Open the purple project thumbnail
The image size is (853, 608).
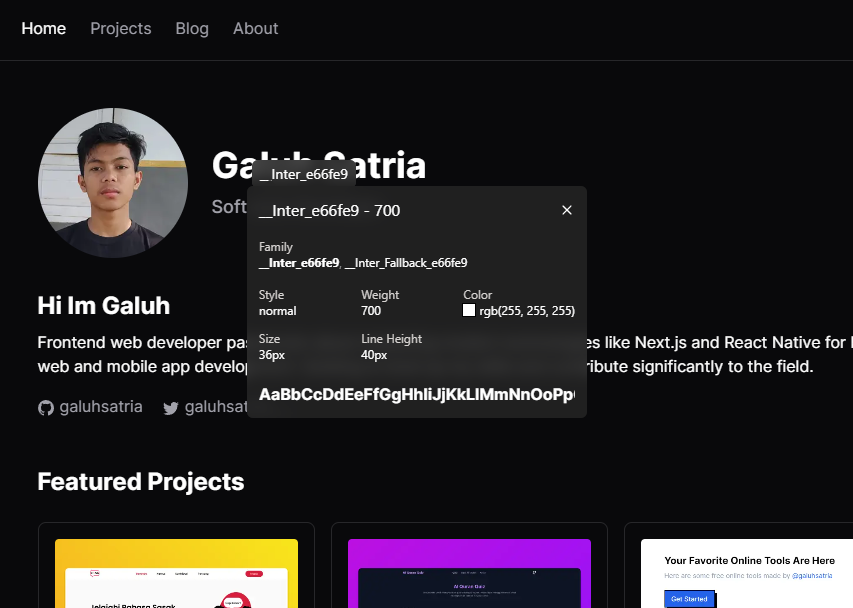pyautogui.click(x=469, y=573)
